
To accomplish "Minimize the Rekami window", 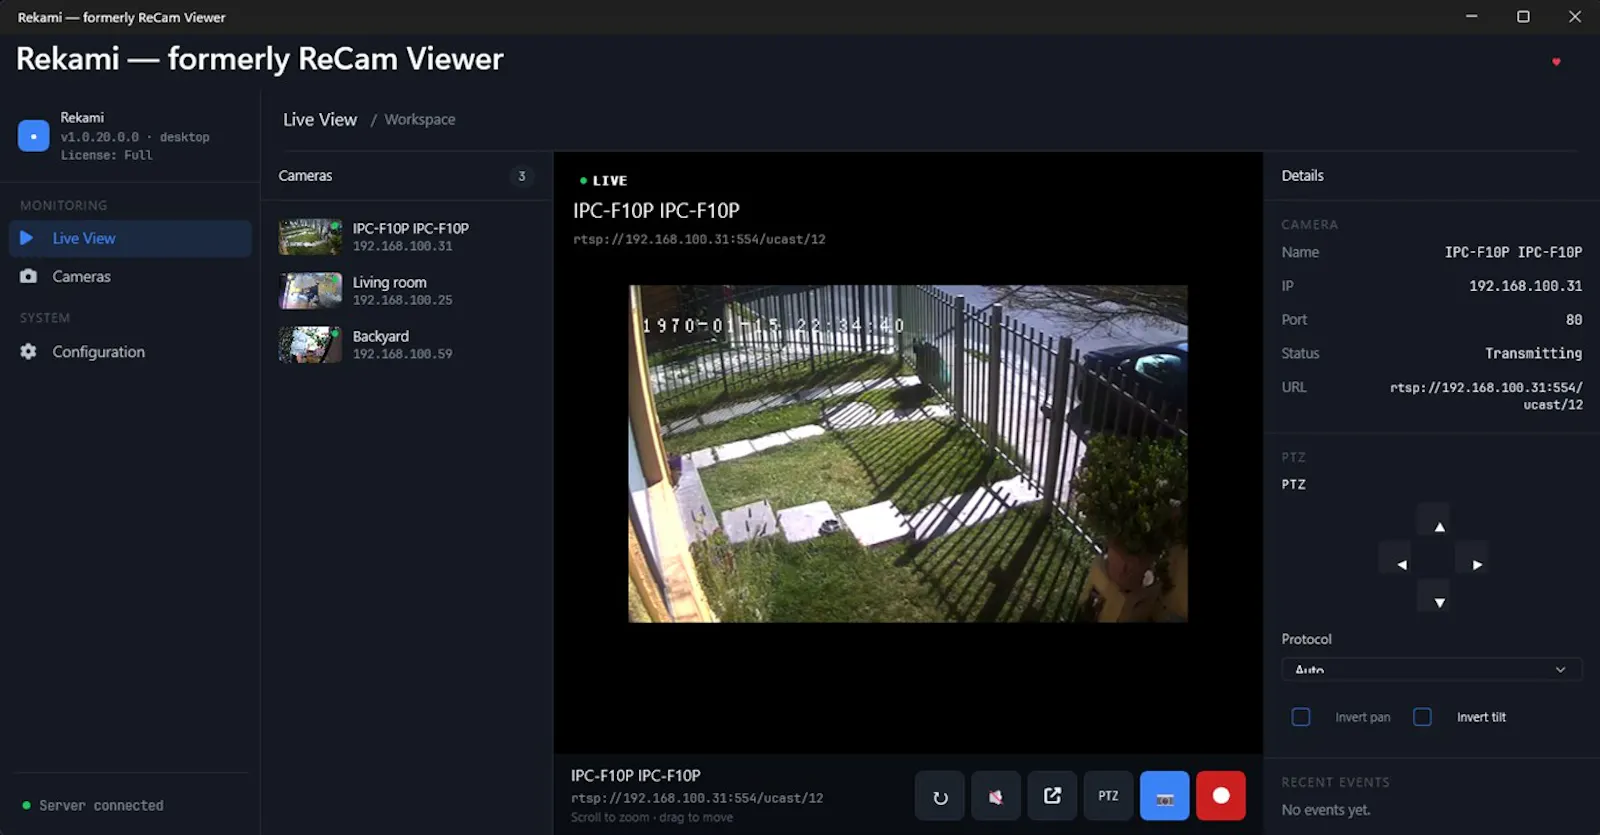I will [1471, 17].
